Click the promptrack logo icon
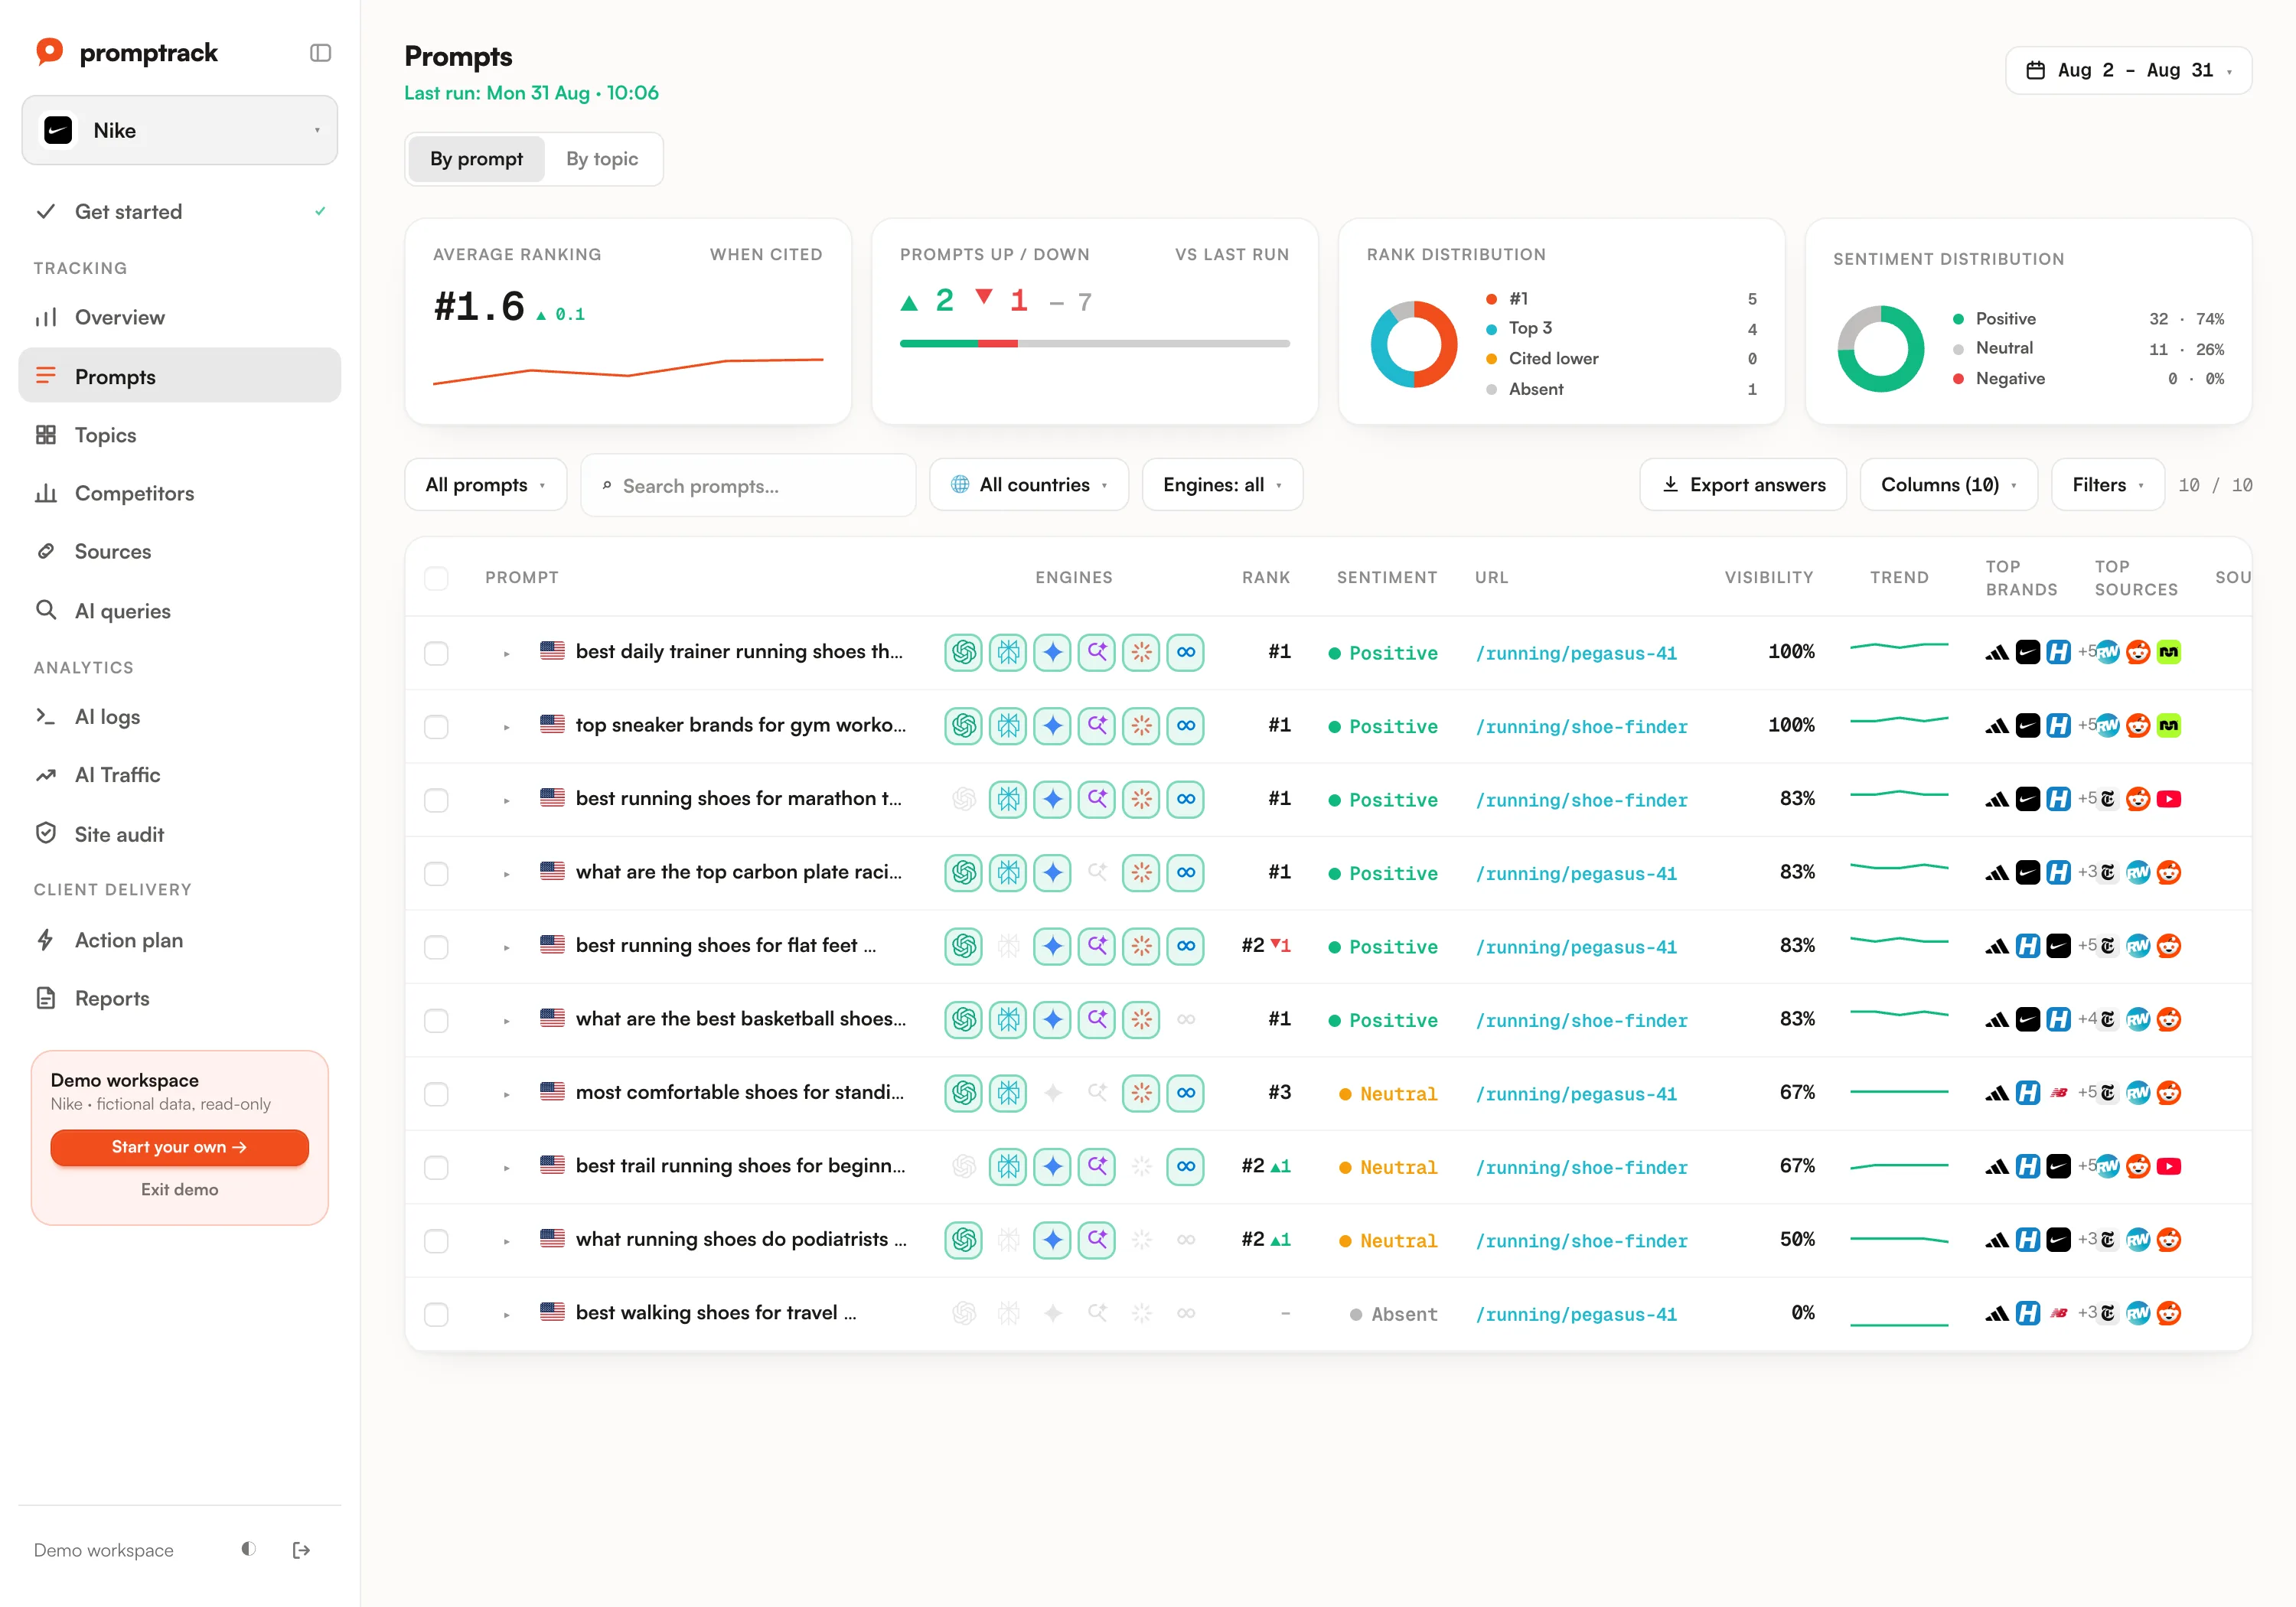Viewport: 2296px width, 1607px height. tap(50, 52)
